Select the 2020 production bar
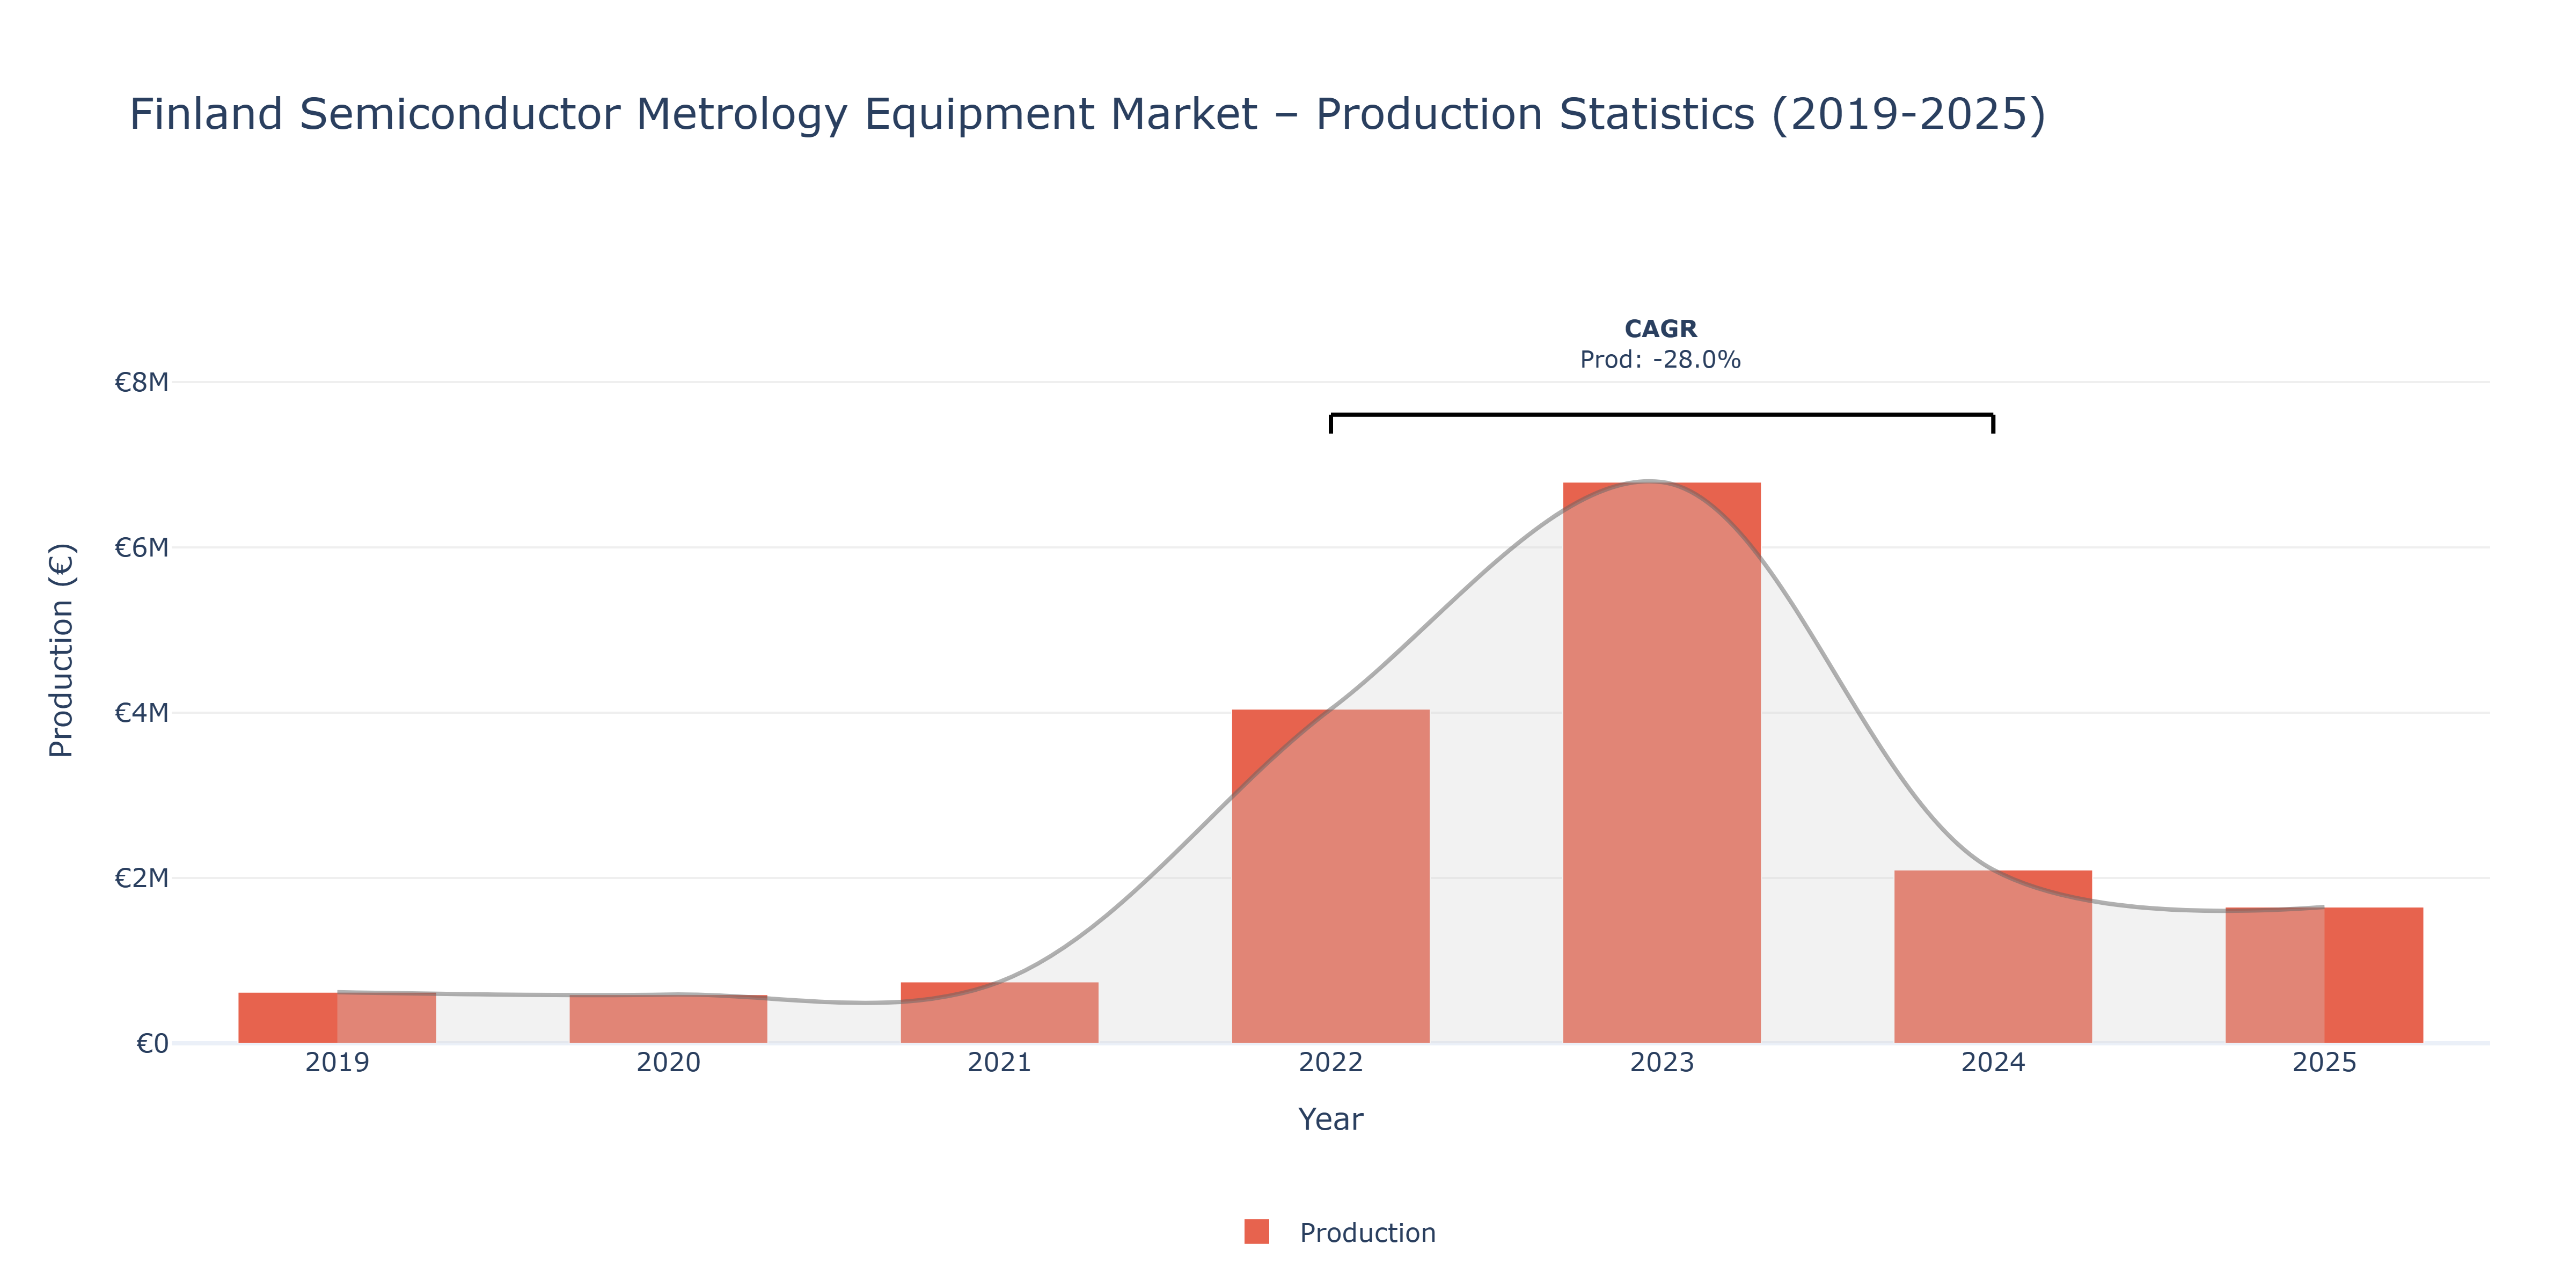 [668, 1019]
